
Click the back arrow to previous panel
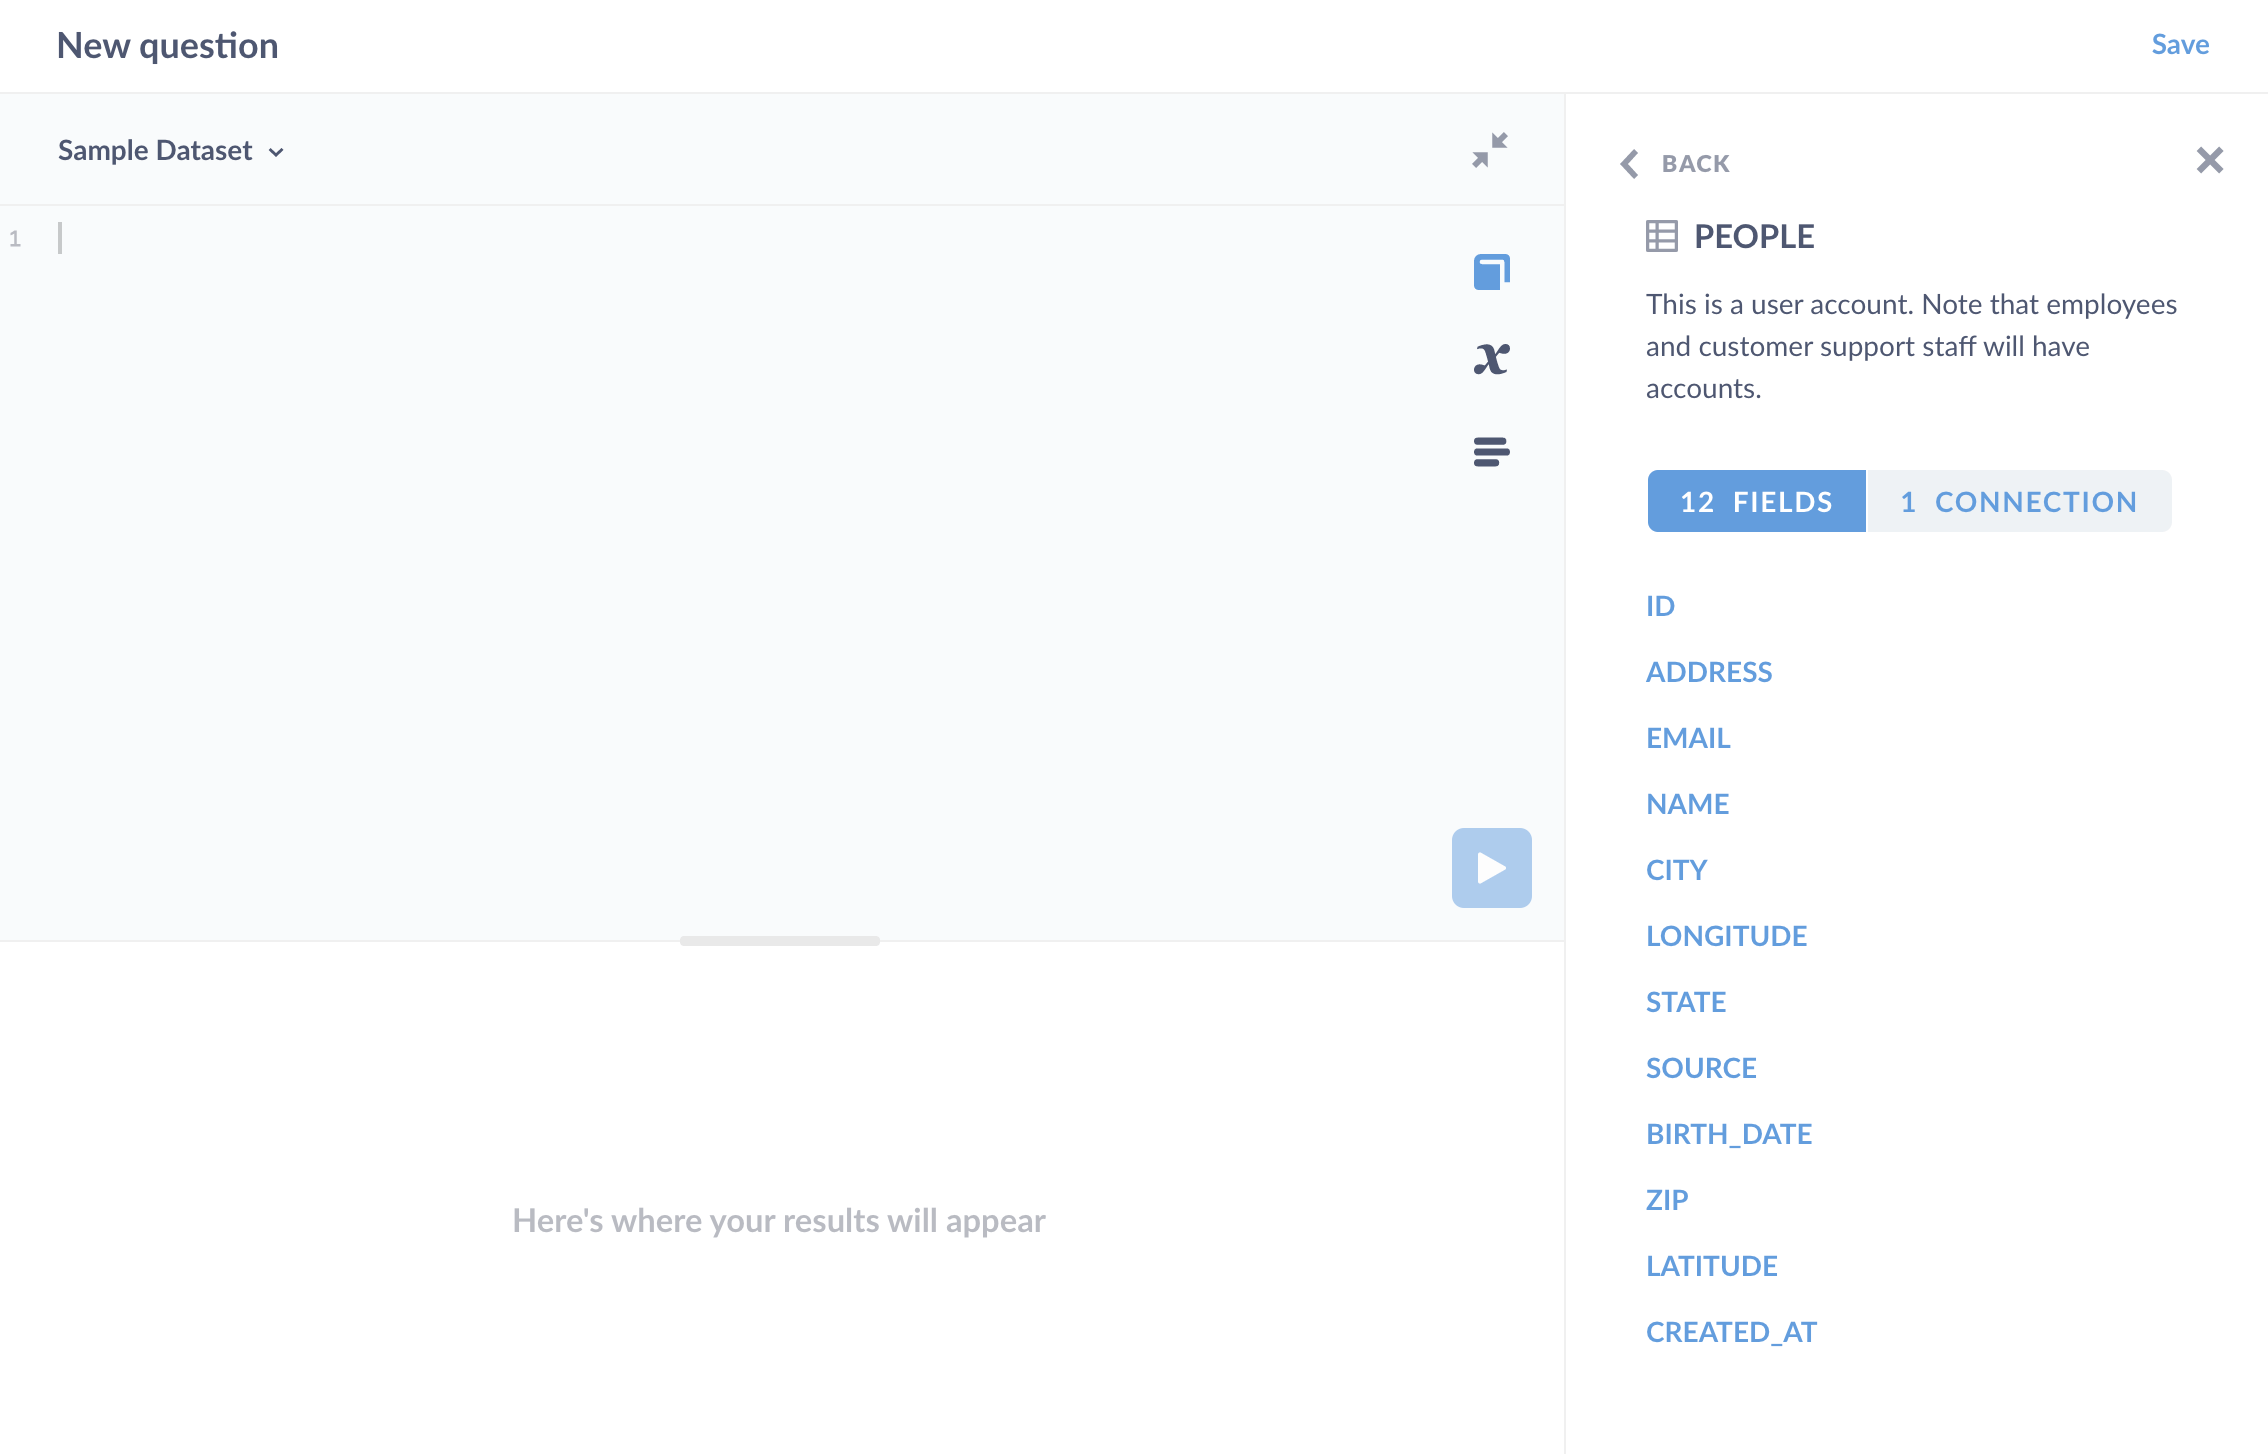tap(1630, 162)
